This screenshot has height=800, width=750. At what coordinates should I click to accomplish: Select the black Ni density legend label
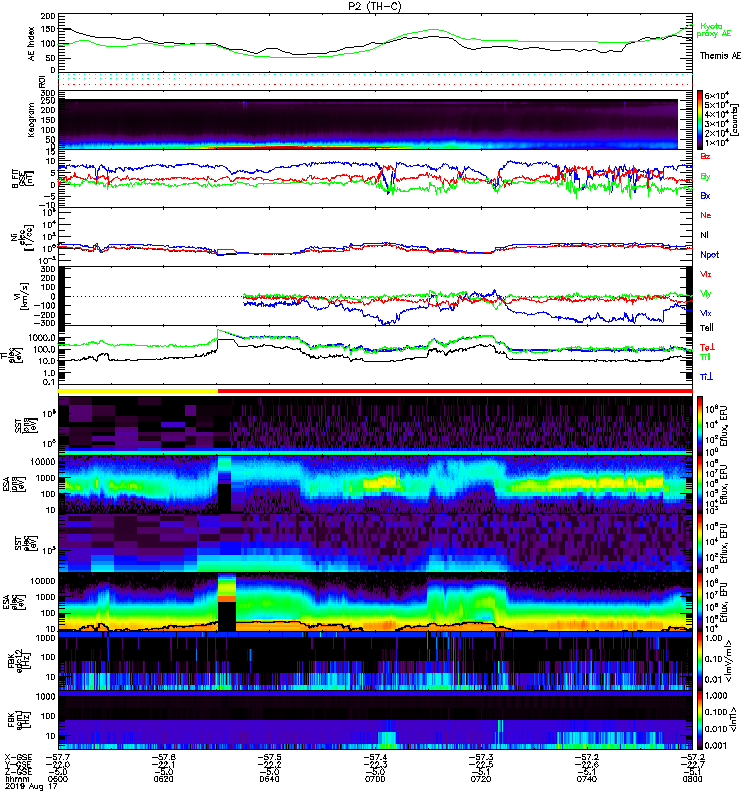point(704,235)
